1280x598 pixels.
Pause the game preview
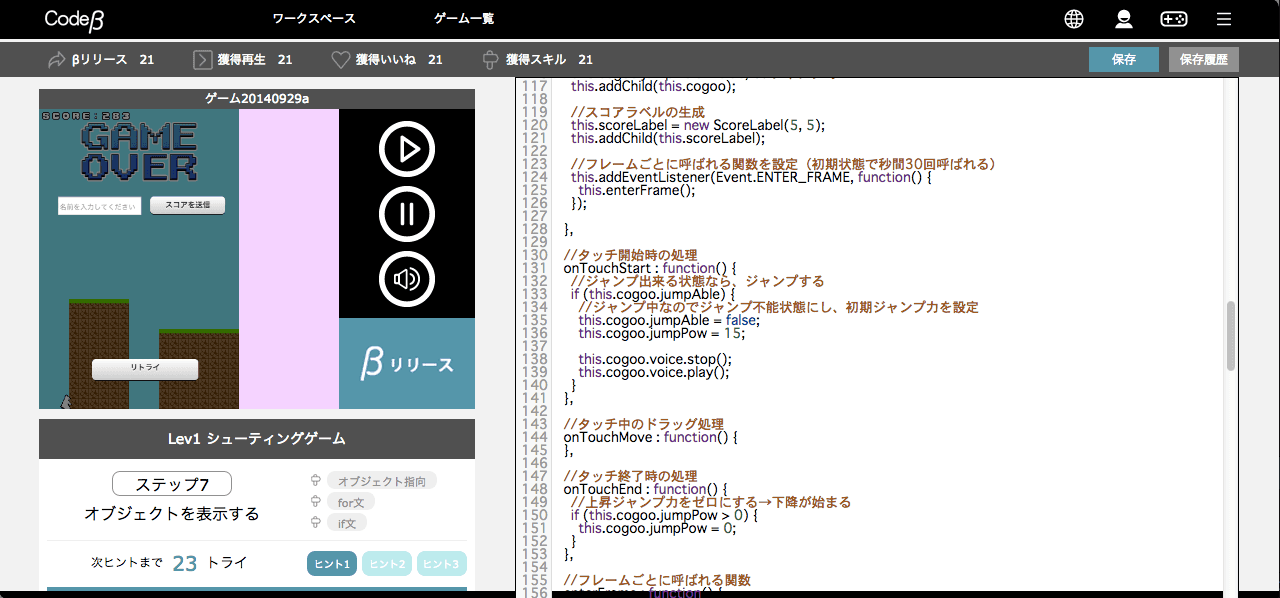click(x=407, y=214)
